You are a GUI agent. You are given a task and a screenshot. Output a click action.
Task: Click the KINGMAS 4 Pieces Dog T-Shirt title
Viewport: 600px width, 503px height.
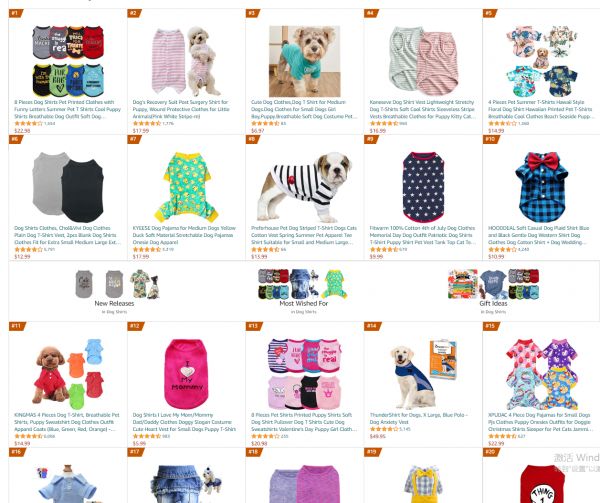pos(67,422)
